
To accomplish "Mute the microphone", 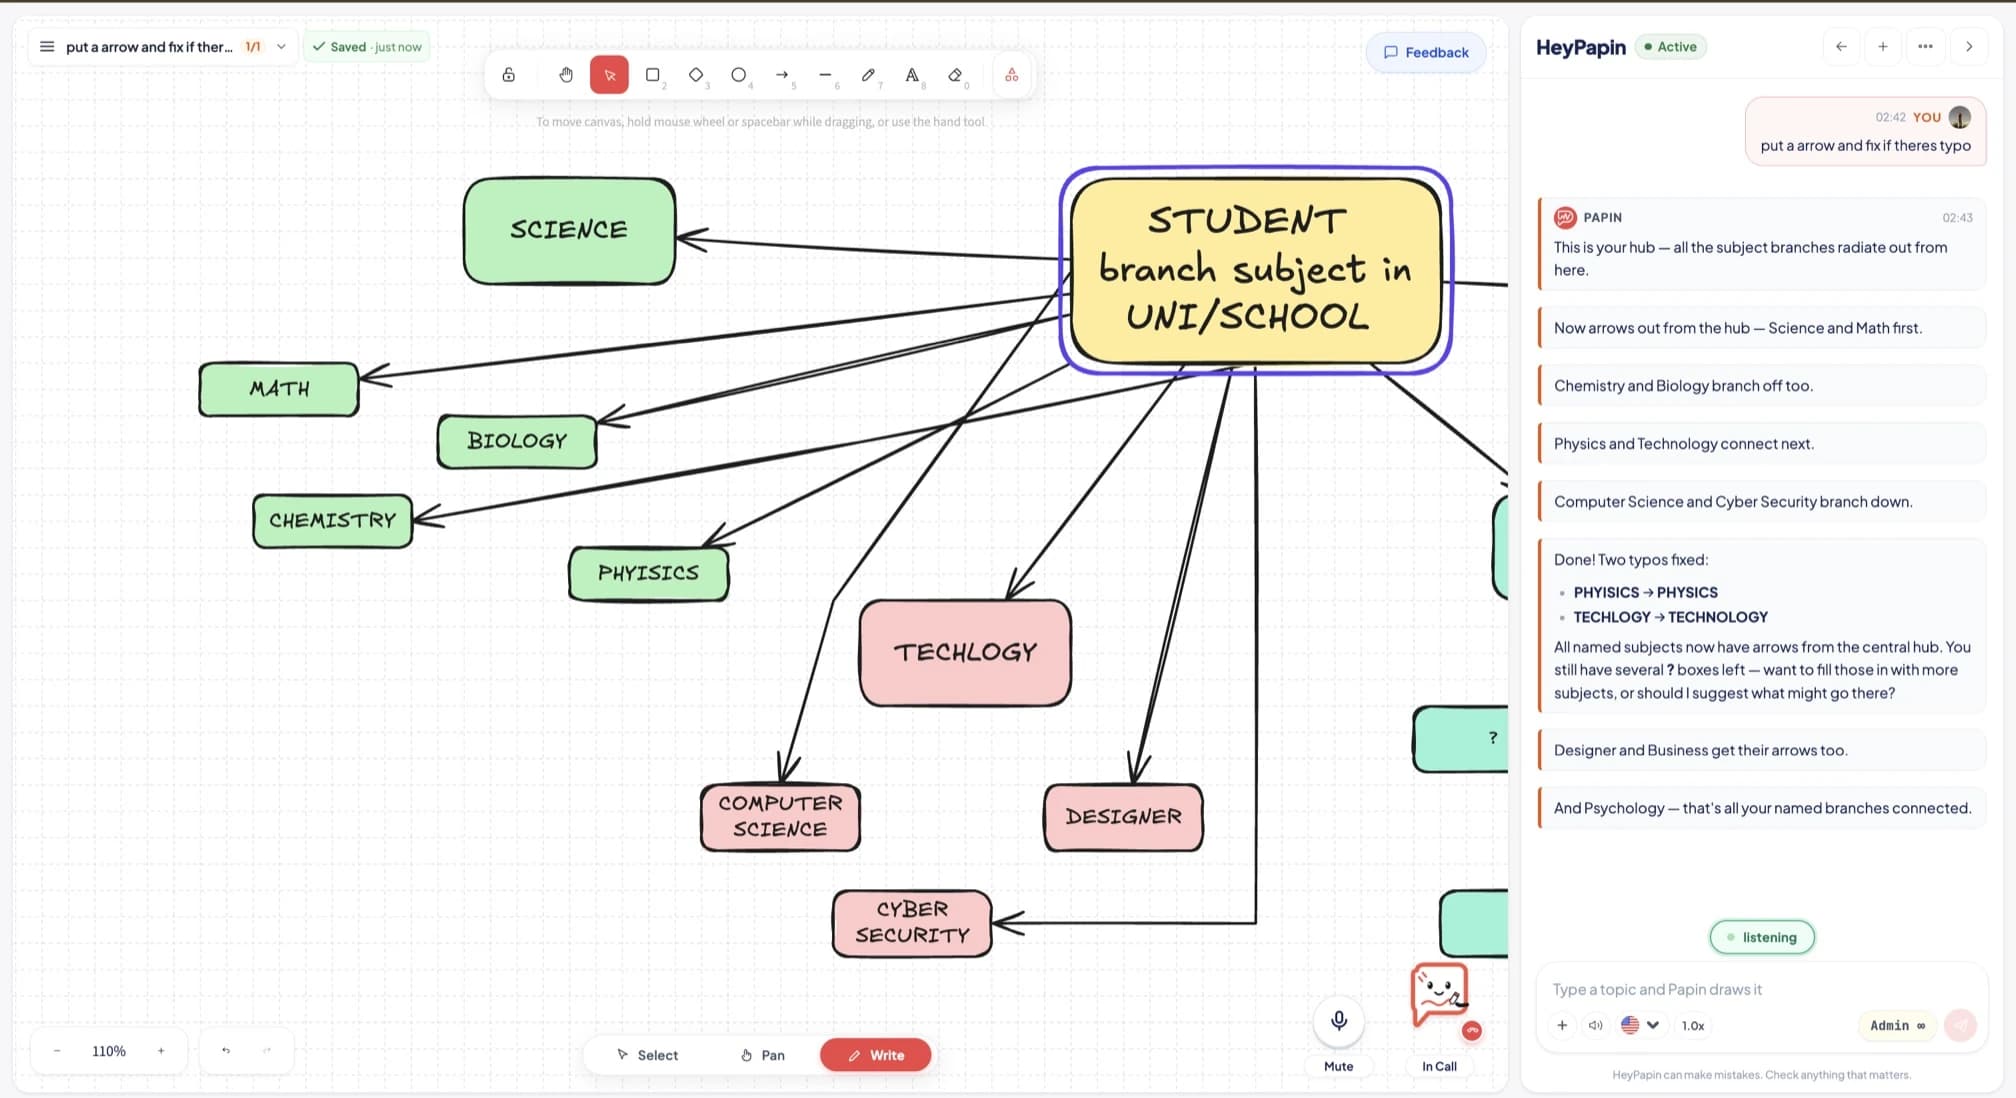I will tap(1339, 1021).
